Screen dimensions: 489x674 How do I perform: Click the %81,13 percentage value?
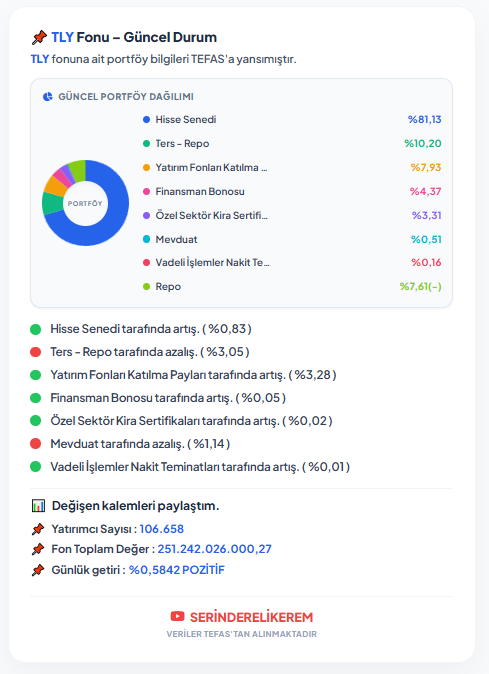coord(425,119)
